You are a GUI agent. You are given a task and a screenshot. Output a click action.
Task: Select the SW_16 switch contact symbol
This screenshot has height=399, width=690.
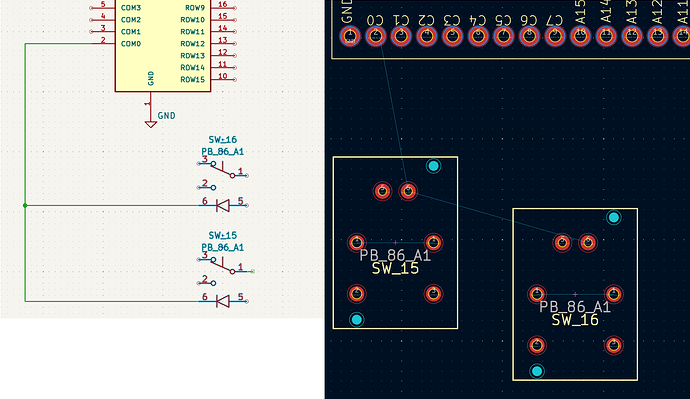point(223,169)
